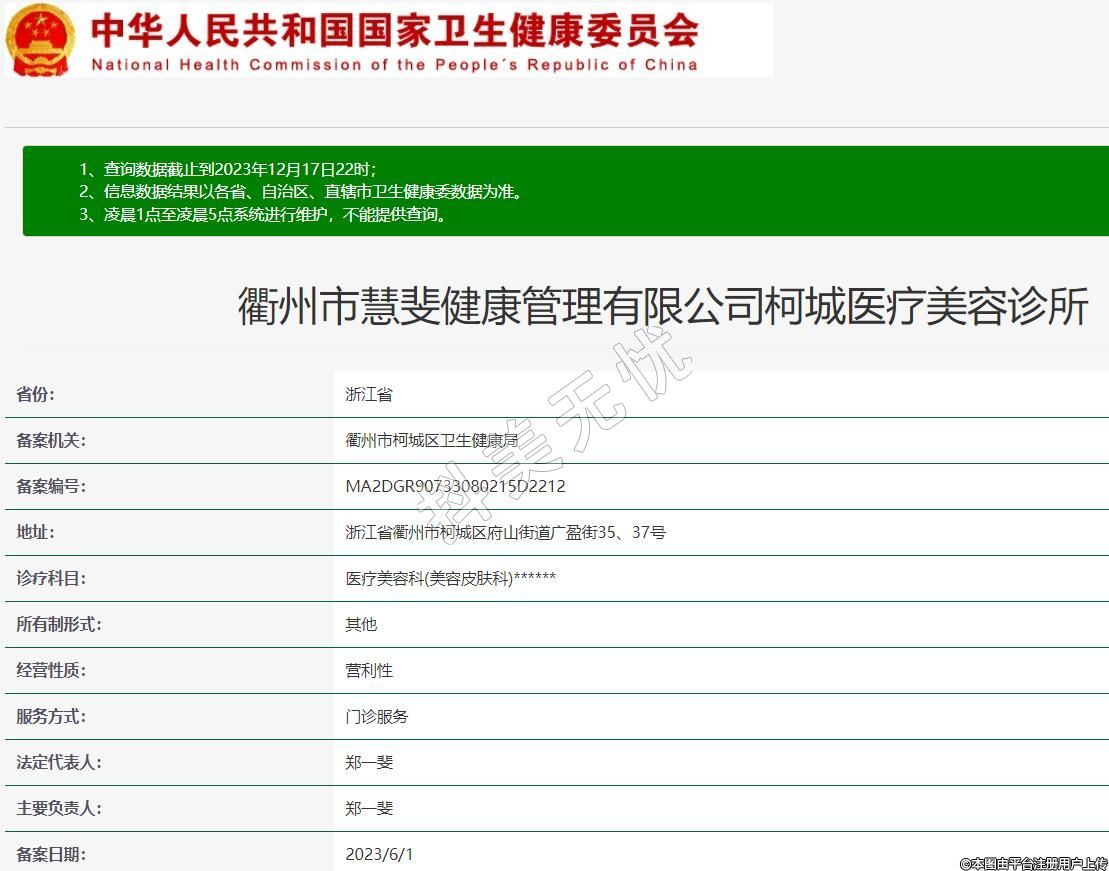This screenshot has width=1109, height=871.
Task: Click the 门诊服务 service mode value
Action: [377, 716]
